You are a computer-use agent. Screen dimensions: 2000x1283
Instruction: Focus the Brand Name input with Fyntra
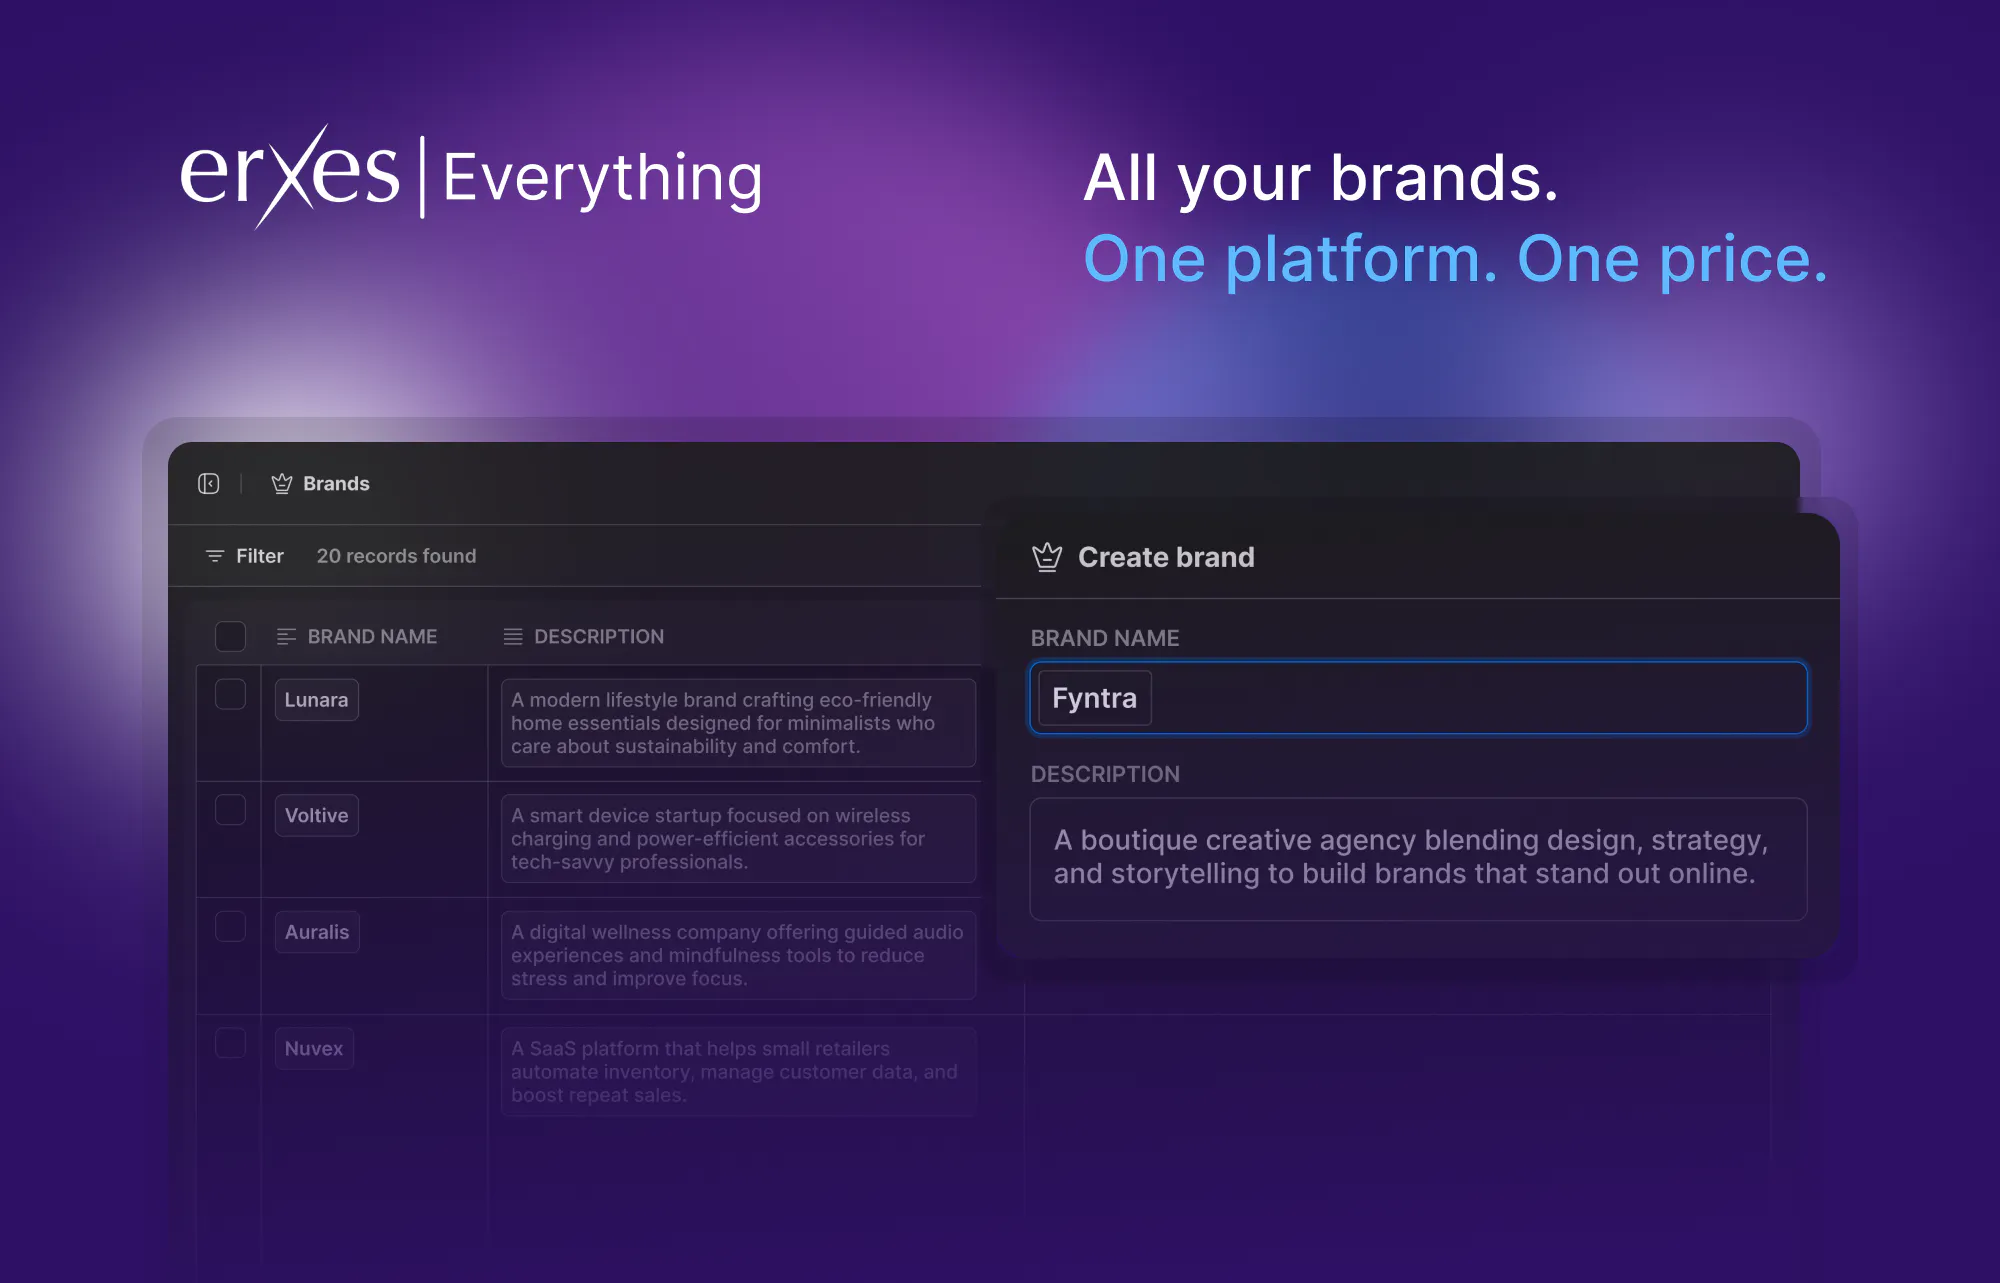tap(1418, 698)
